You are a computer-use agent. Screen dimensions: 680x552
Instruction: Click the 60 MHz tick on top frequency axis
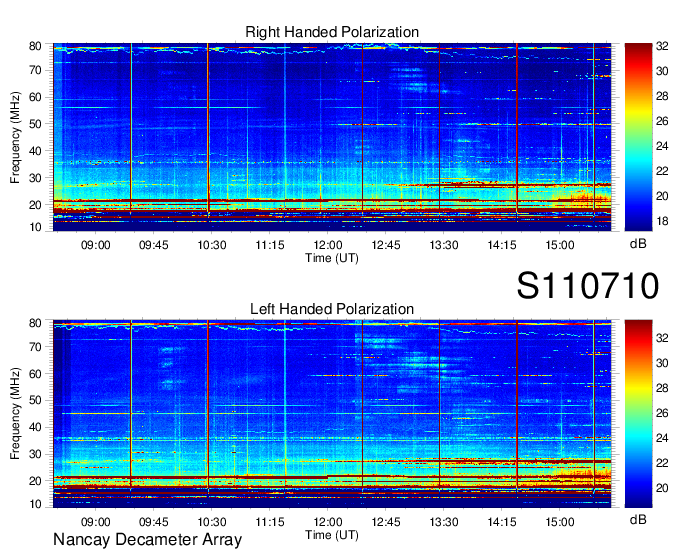coord(35,97)
